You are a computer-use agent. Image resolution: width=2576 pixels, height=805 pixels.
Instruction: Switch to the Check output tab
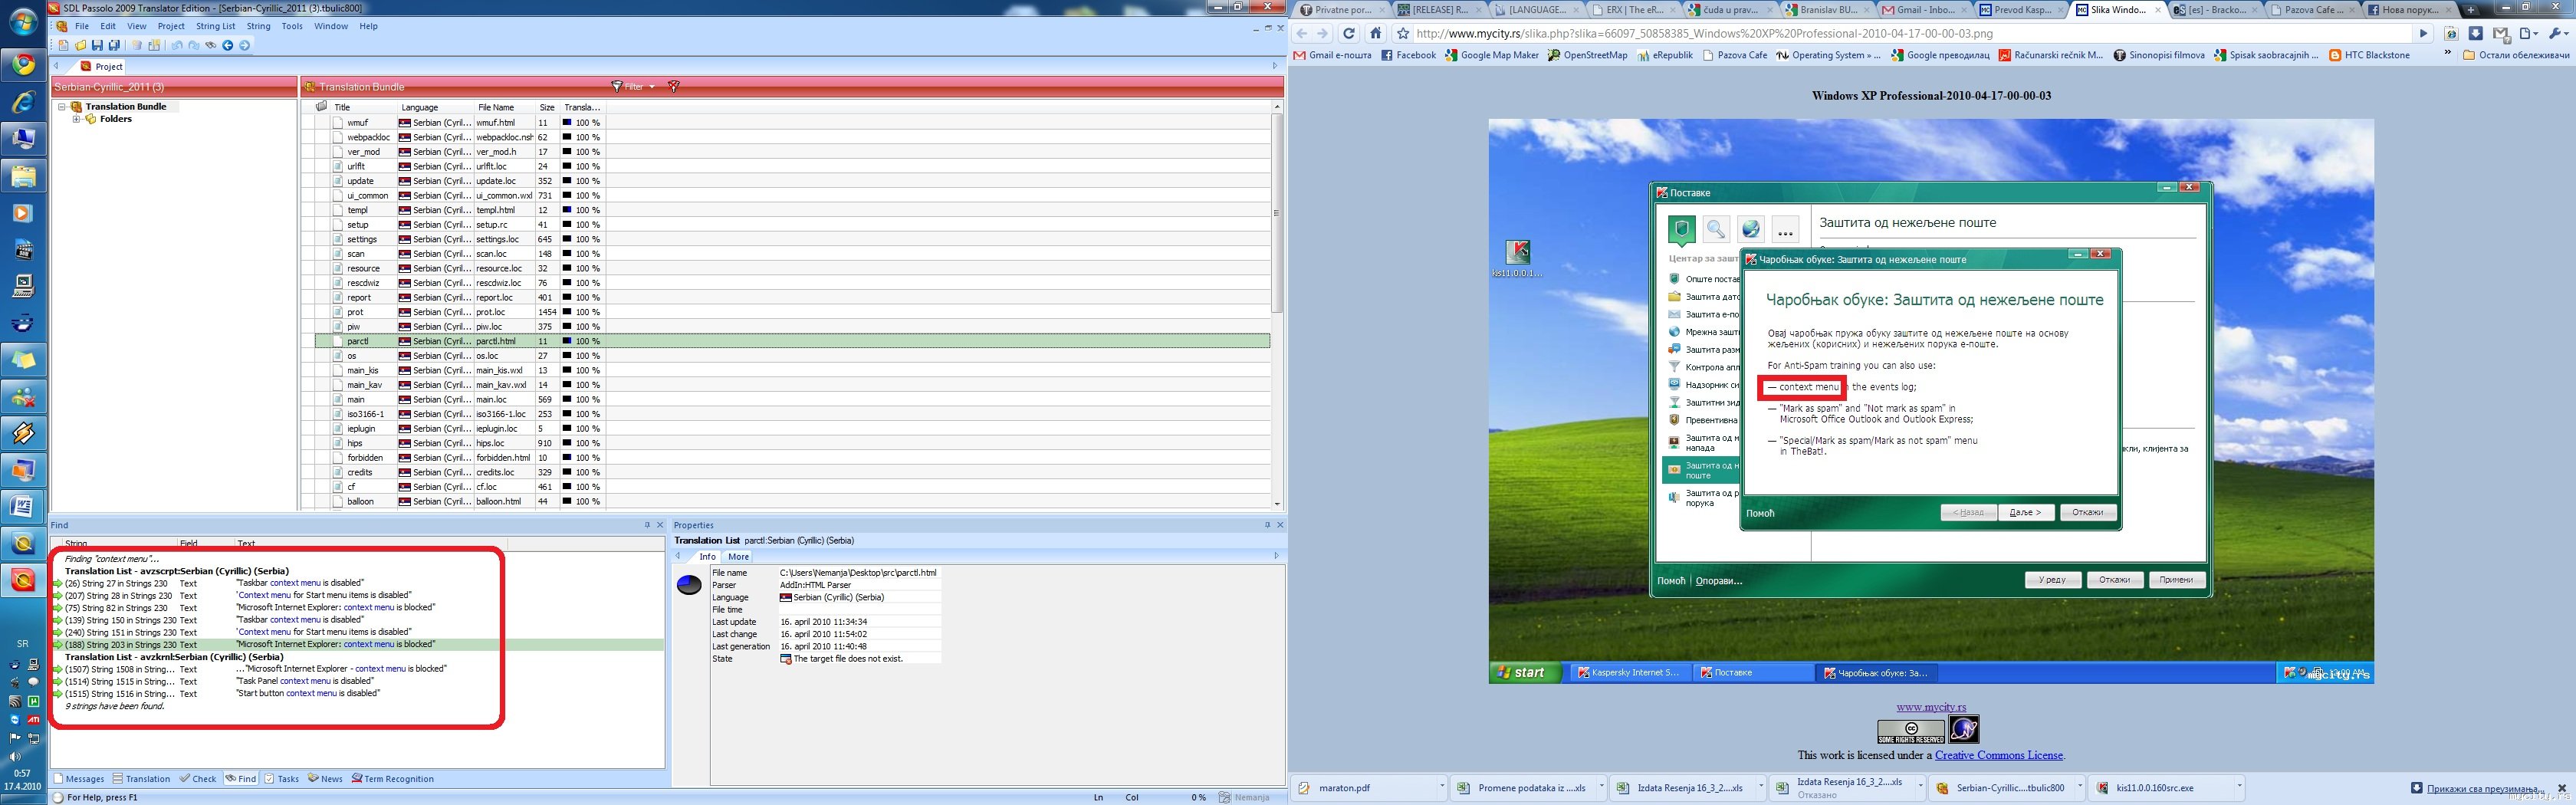tap(198, 779)
